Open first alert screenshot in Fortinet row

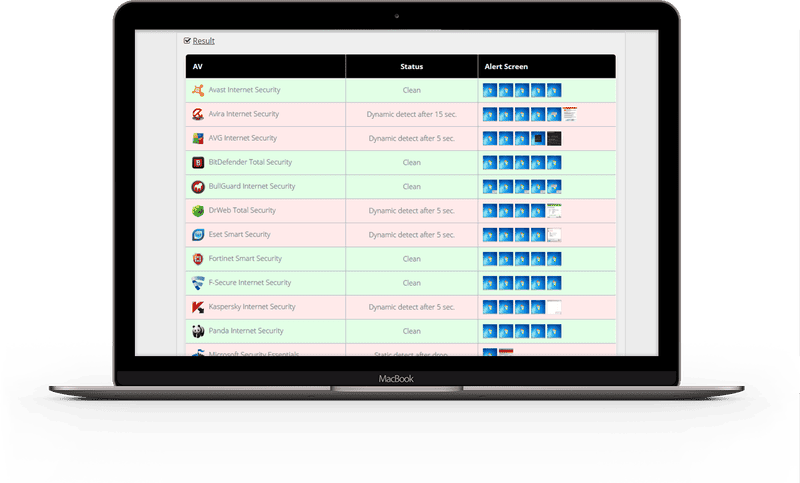point(490,259)
